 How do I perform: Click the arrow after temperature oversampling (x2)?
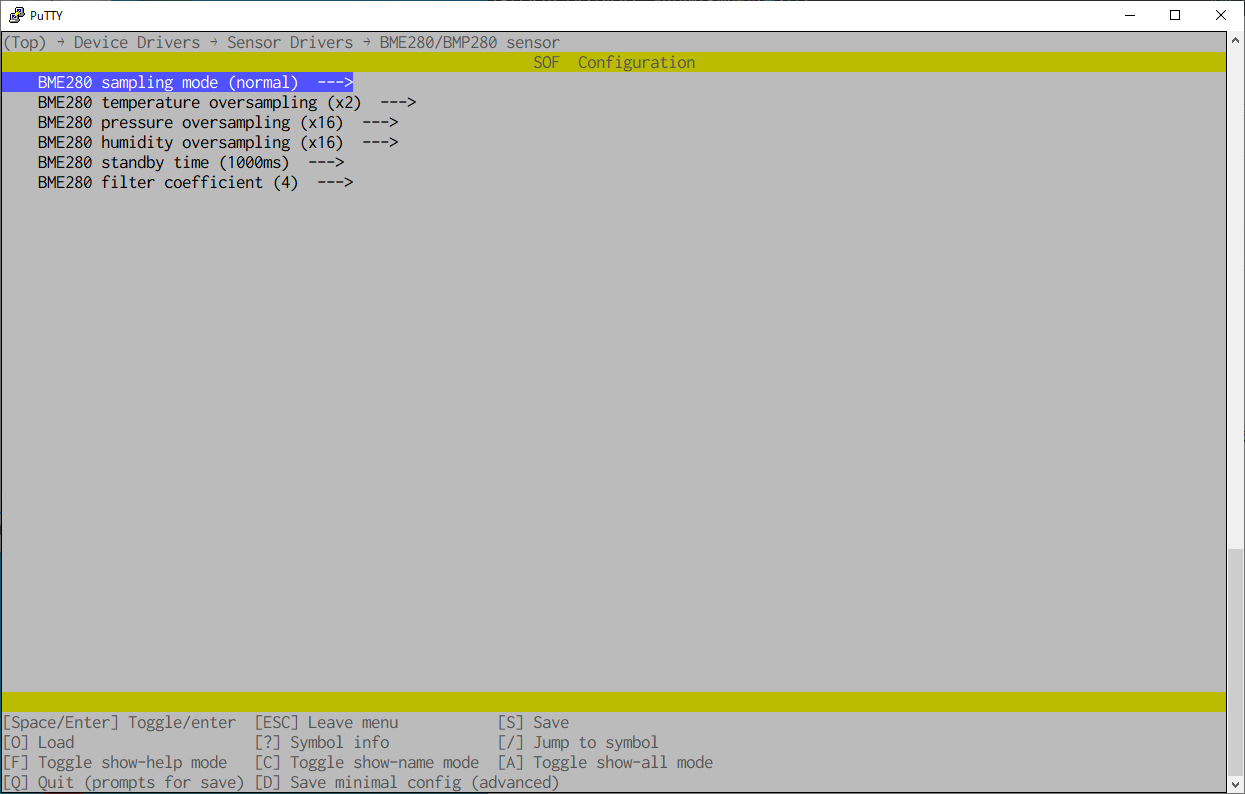pyautogui.click(x=398, y=103)
